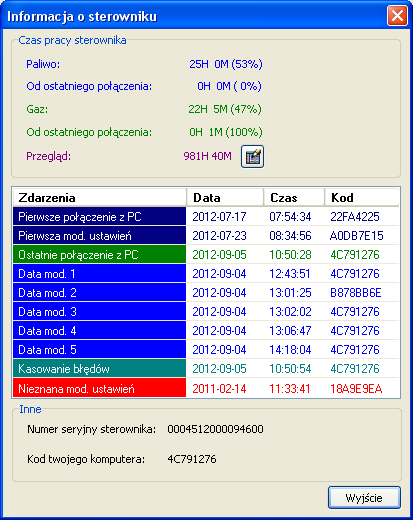This screenshot has width=413, height=520.
Task: Select the Ostatnie połączenie z PC row
Action: point(206,255)
